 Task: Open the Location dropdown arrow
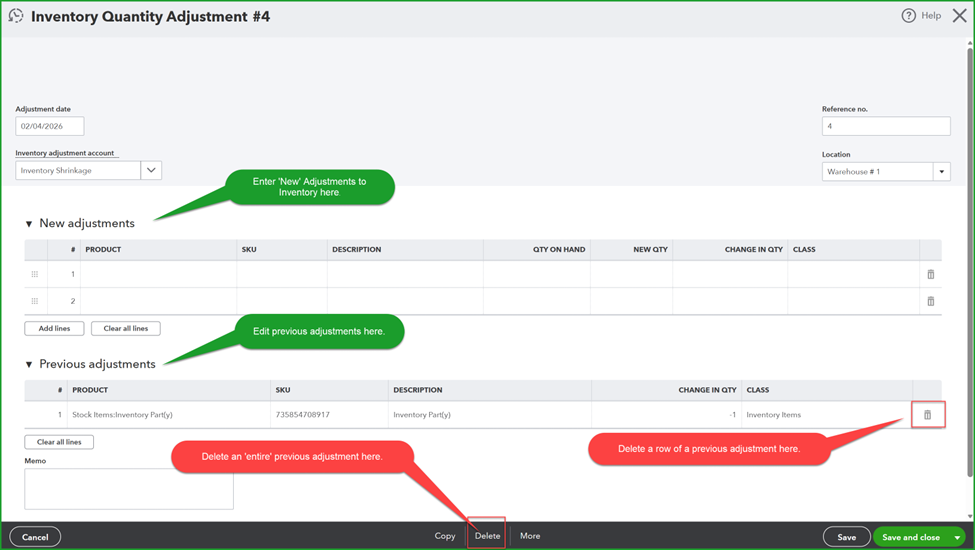click(941, 172)
